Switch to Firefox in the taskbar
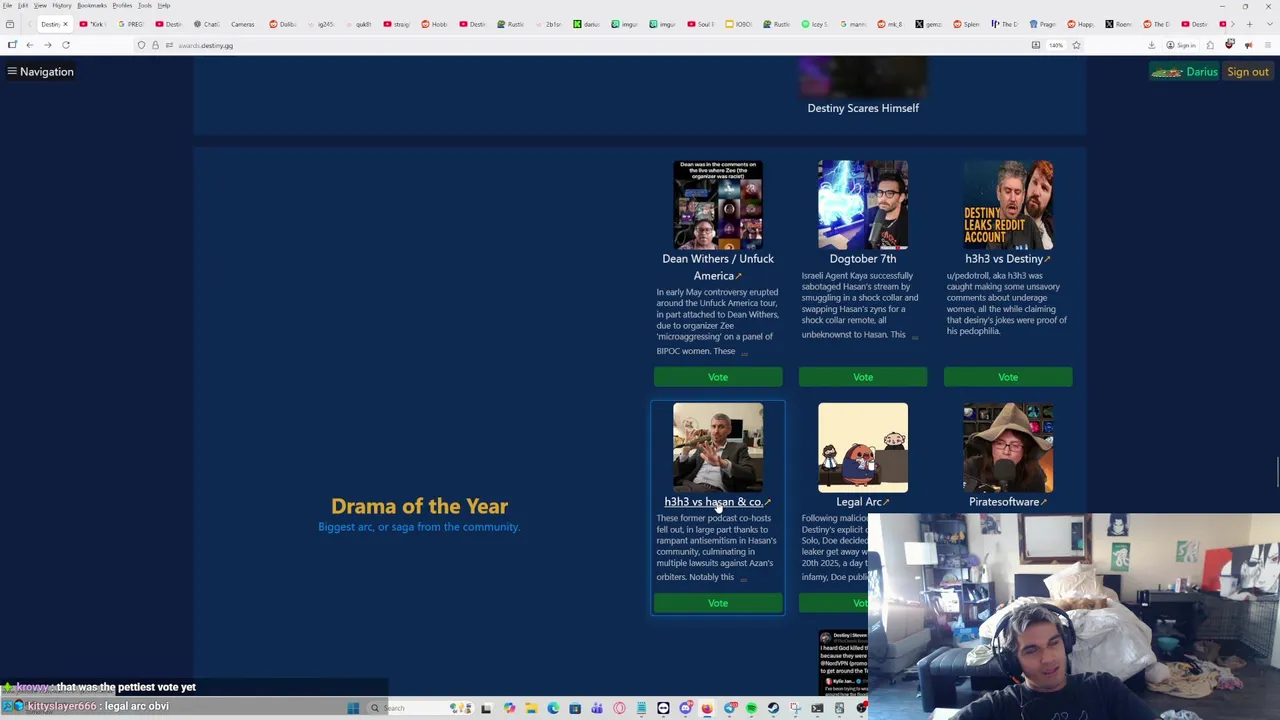 click(707, 708)
